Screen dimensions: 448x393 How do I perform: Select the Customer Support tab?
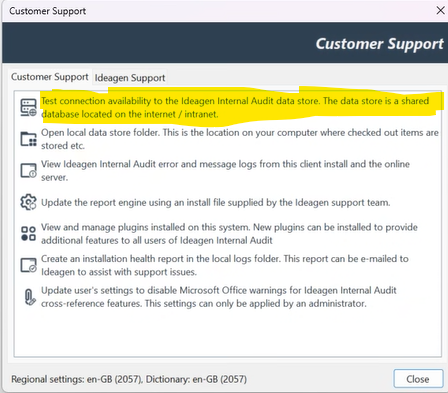click(x=50, y=77)
